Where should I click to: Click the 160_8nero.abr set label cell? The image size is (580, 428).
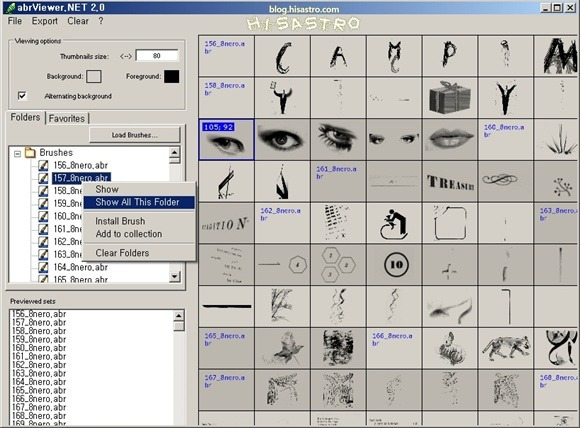coord(506,139)
